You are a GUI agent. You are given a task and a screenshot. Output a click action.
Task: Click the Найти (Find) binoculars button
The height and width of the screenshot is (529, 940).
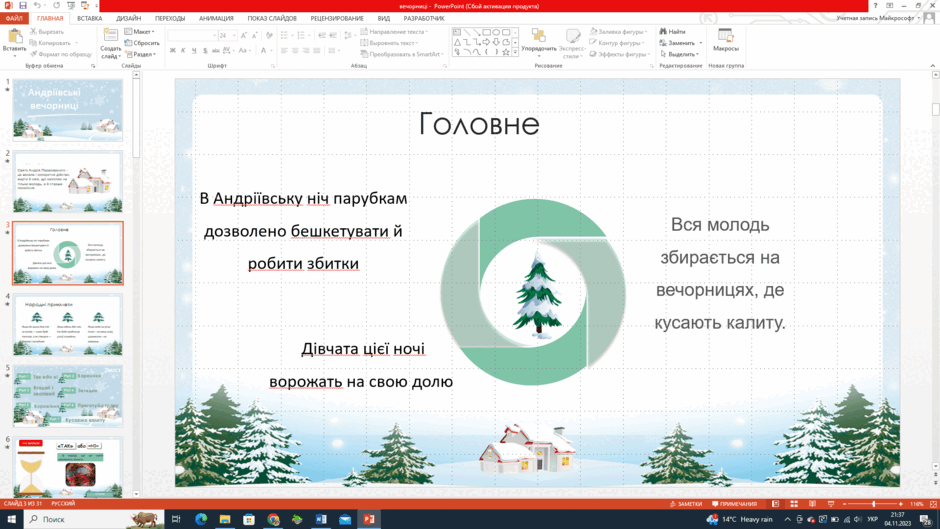(672, 32)
